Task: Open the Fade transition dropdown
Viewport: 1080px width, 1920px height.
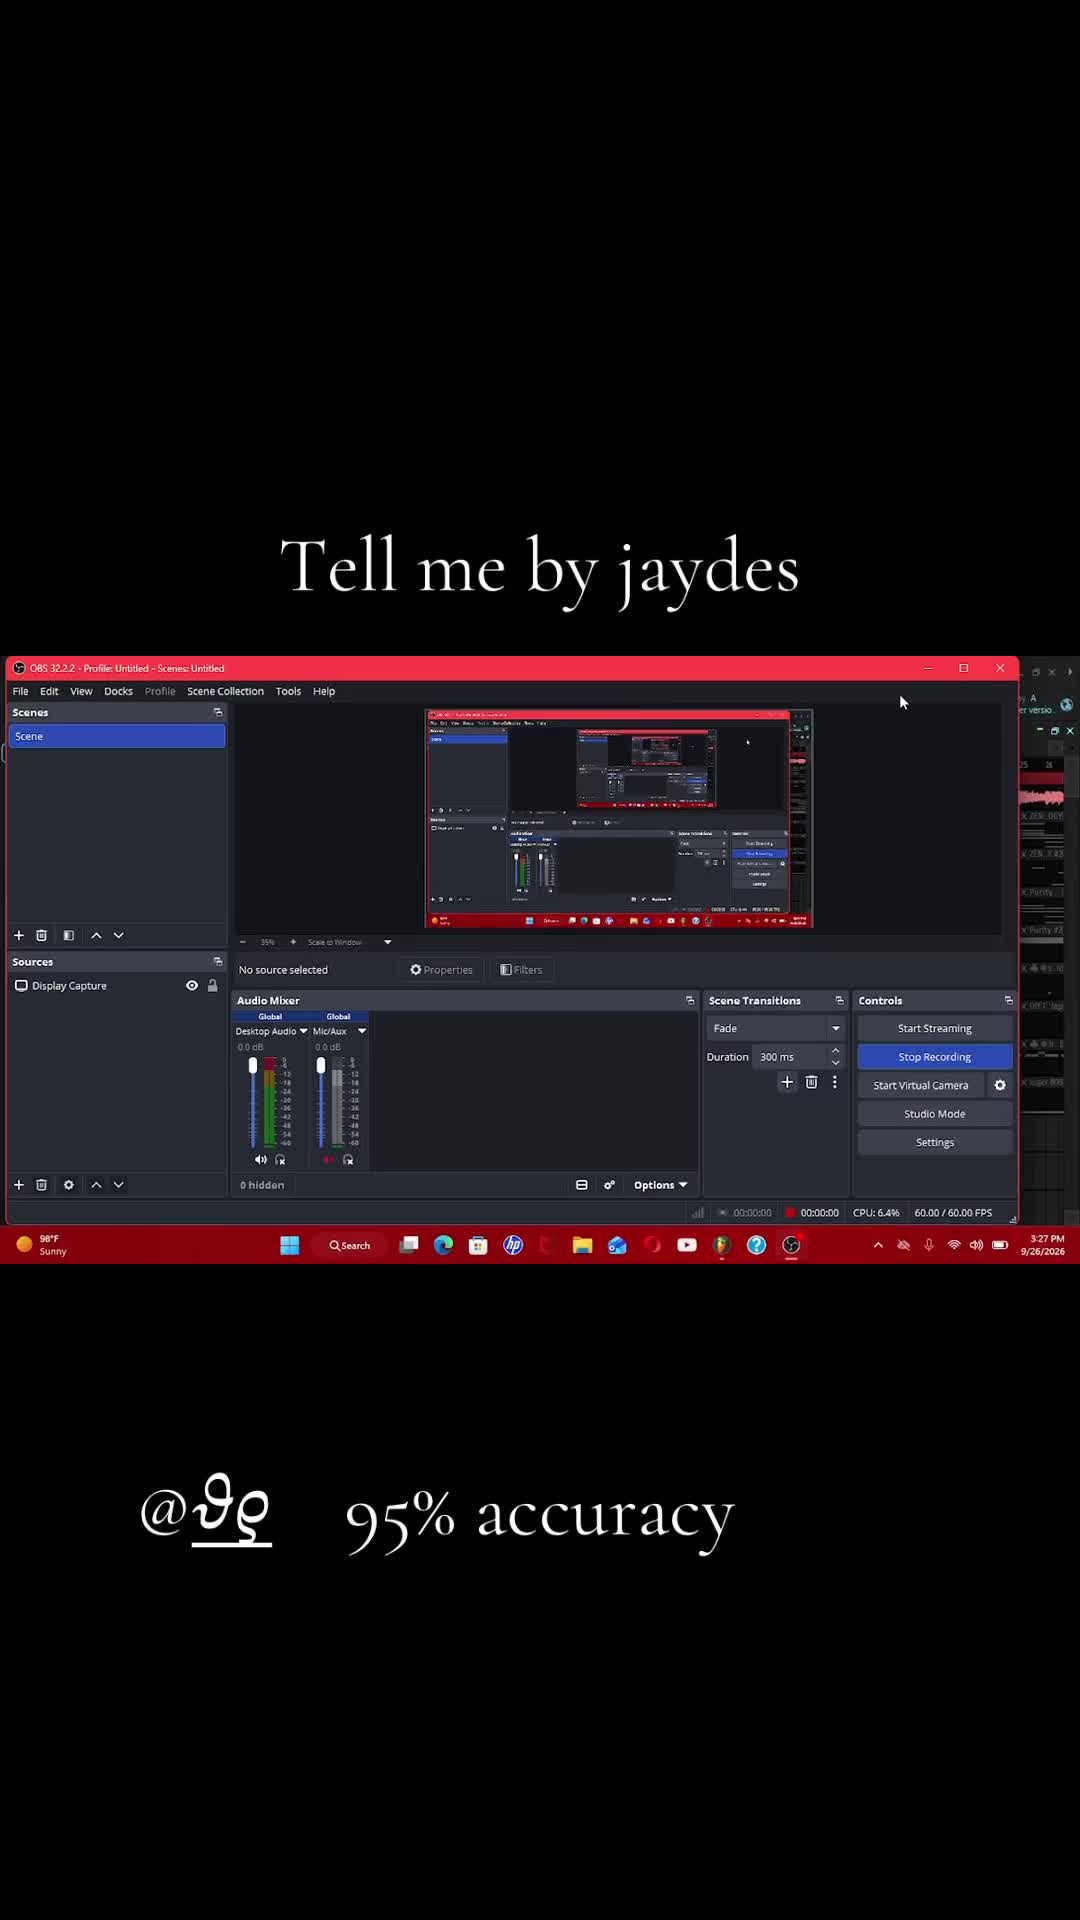Action: 776,1028
